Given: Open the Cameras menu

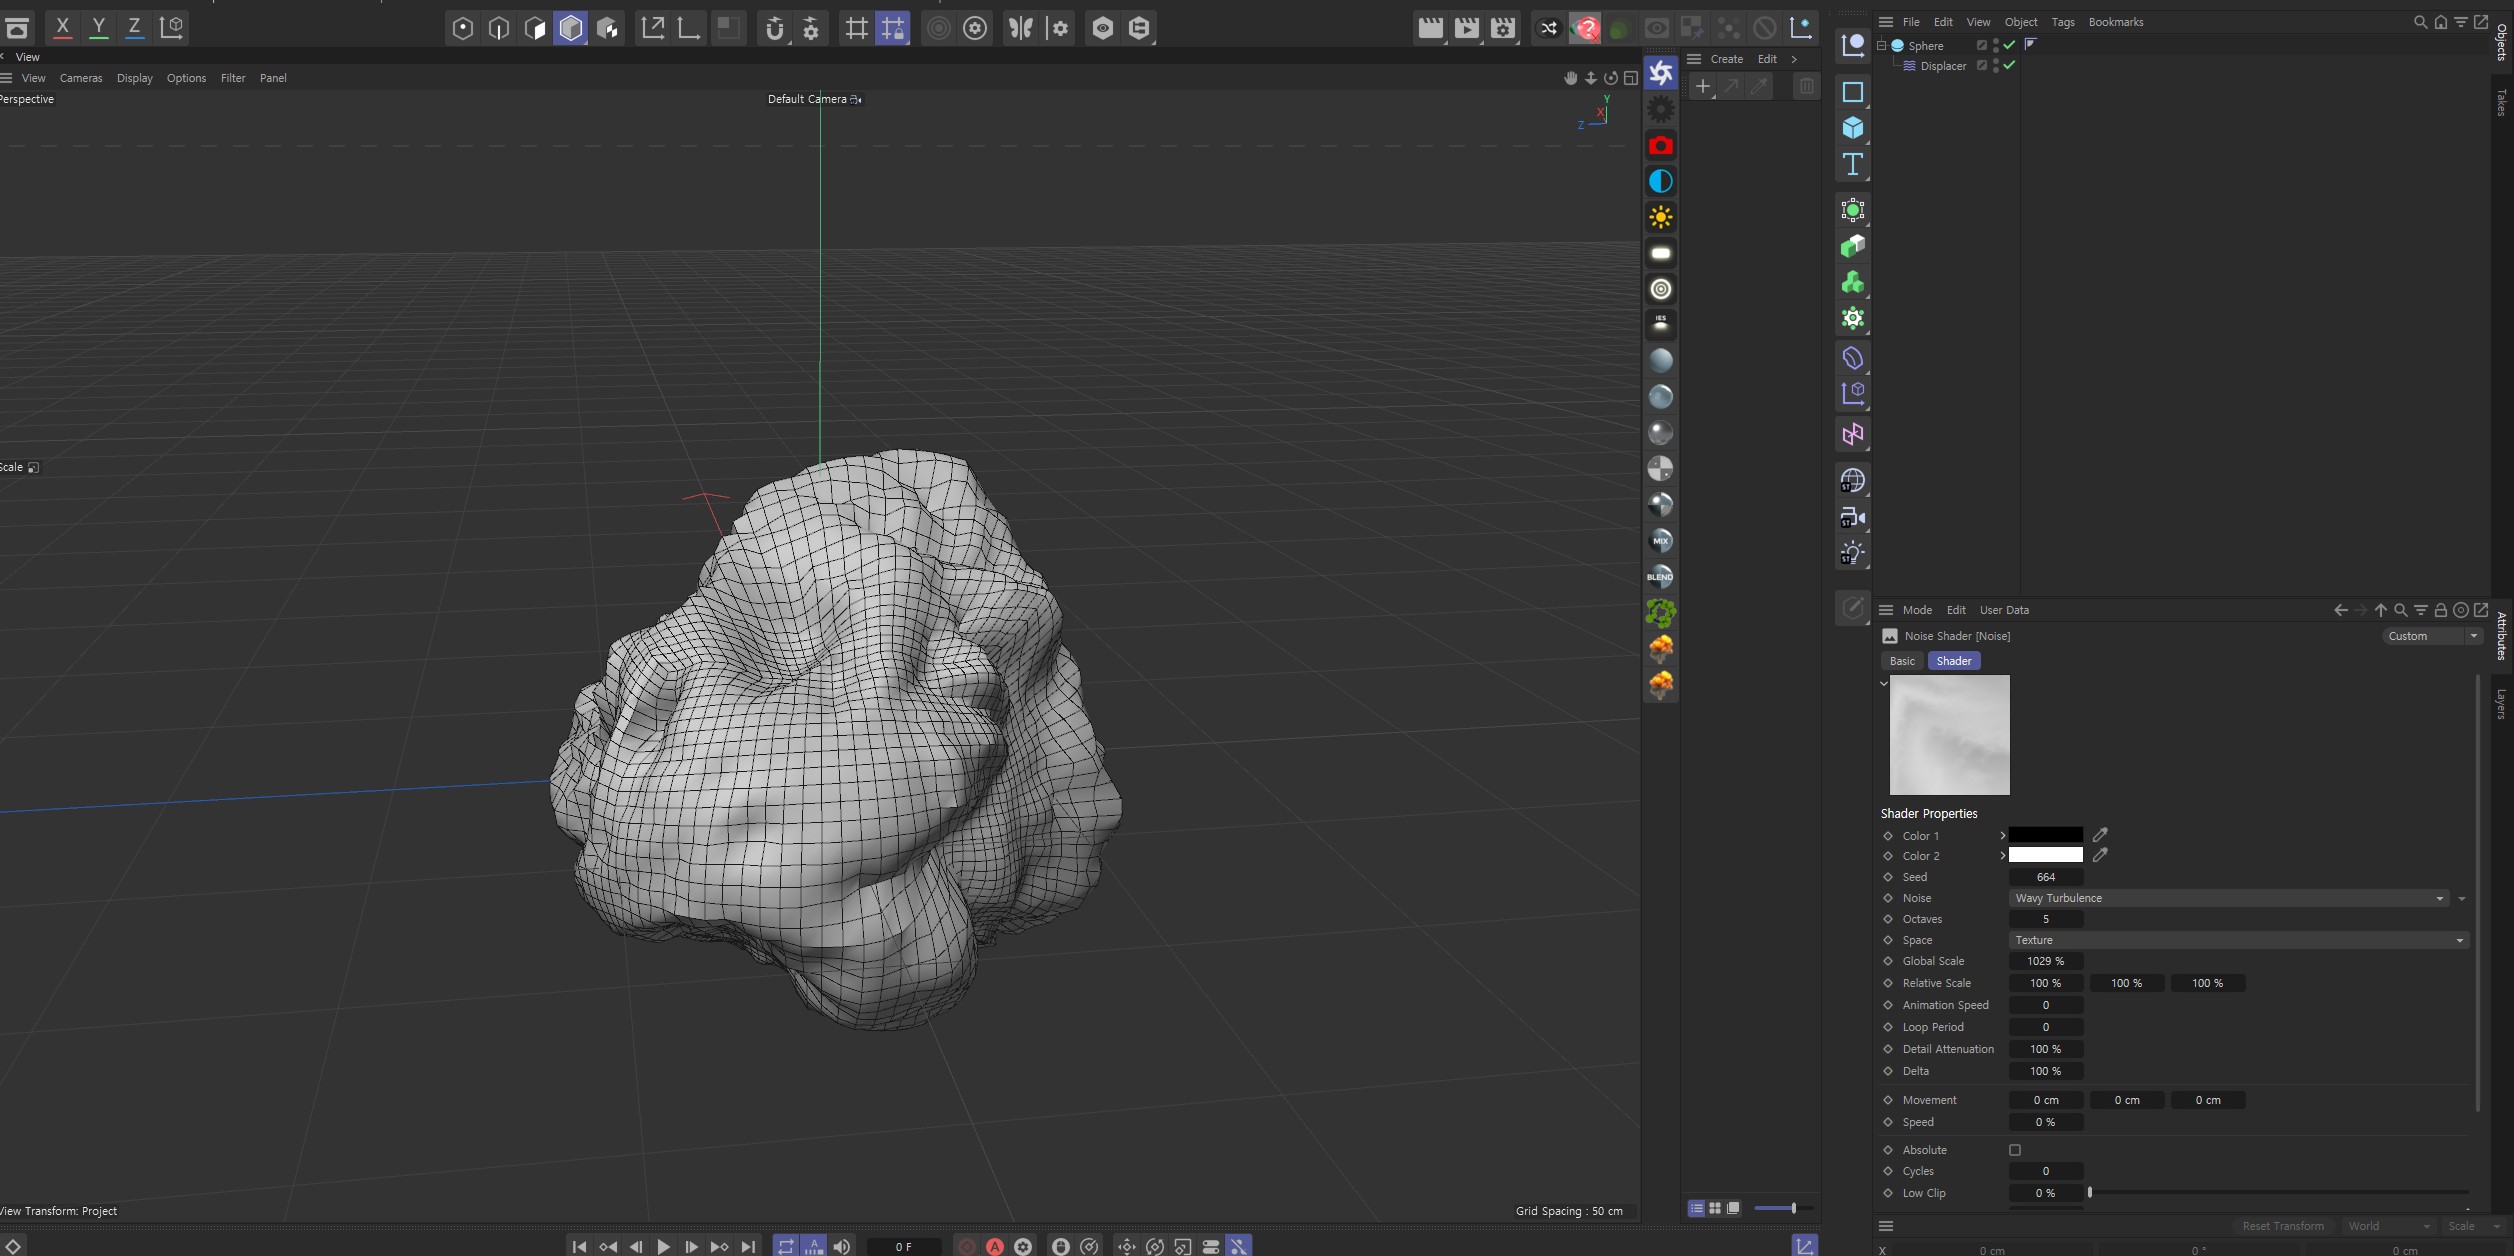Looking at the screenshot, I should (81, 78).
